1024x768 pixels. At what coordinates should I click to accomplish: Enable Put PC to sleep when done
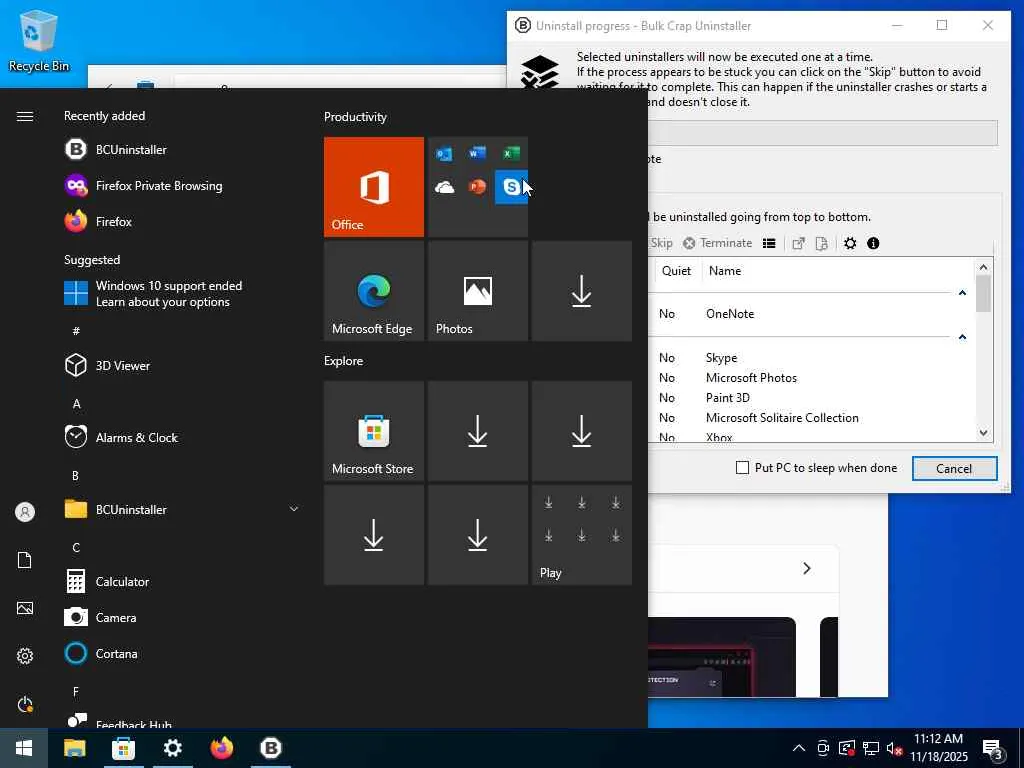click(x=743, y=468)
